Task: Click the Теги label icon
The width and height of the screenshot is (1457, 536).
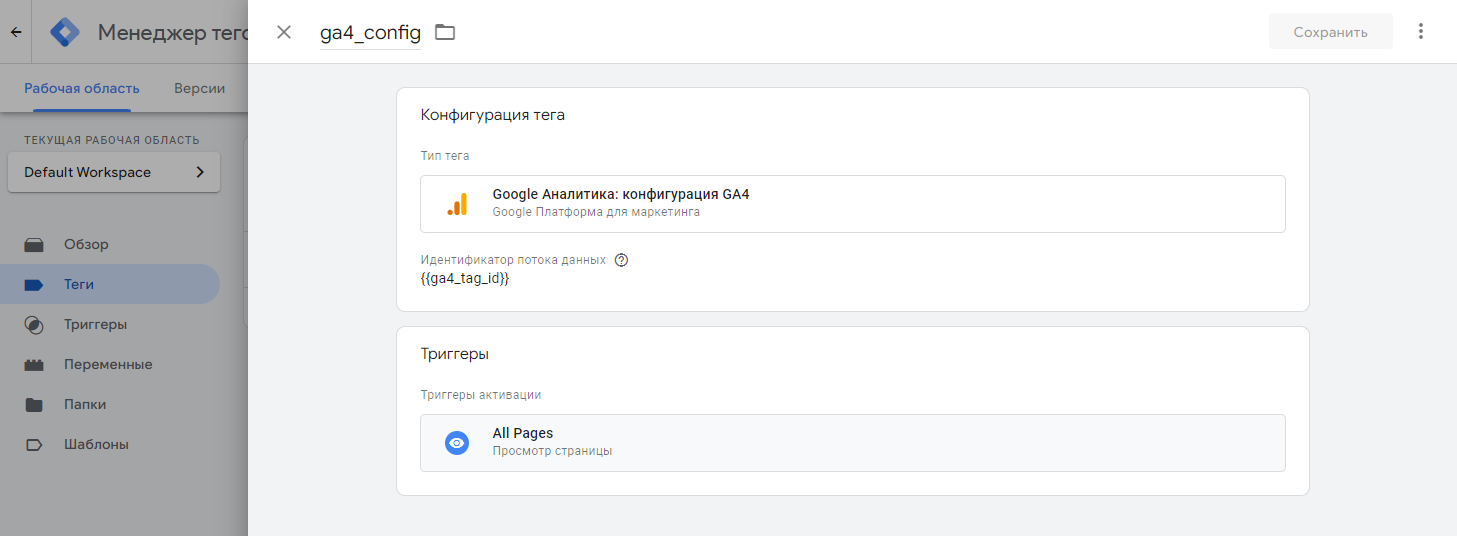Action: [34, 284]
